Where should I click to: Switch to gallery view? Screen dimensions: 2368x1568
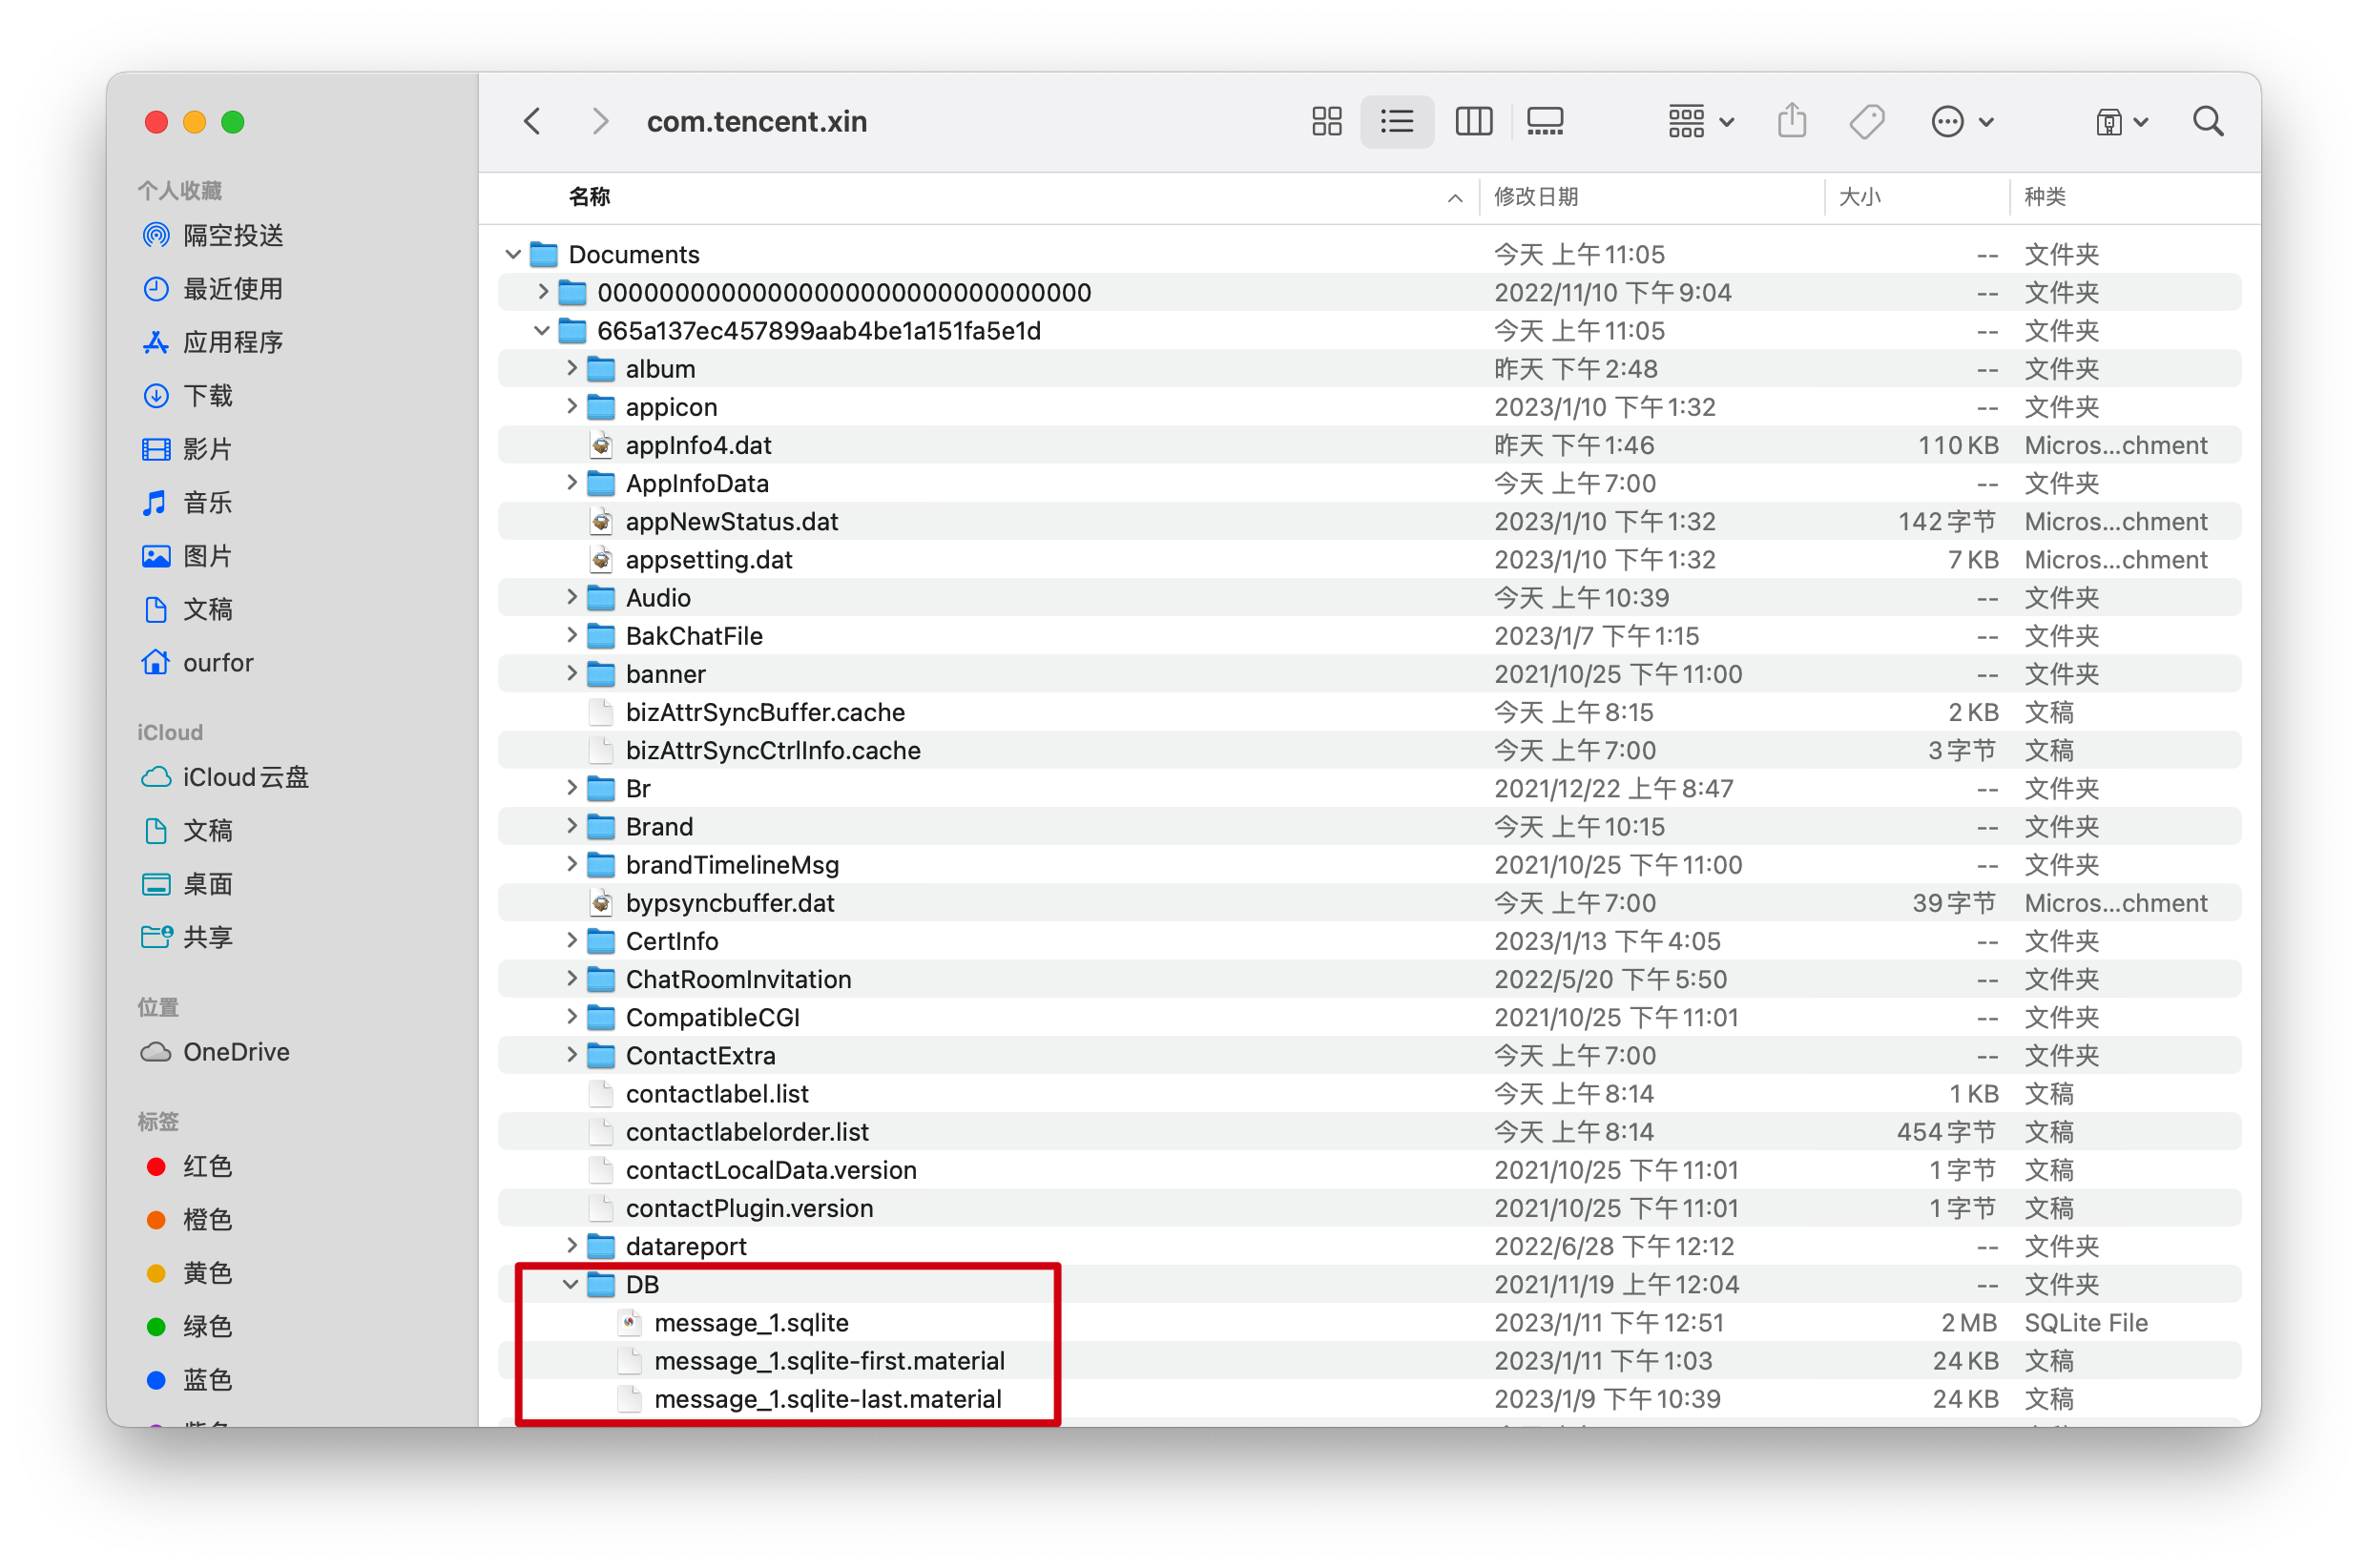coord(1545,122)
